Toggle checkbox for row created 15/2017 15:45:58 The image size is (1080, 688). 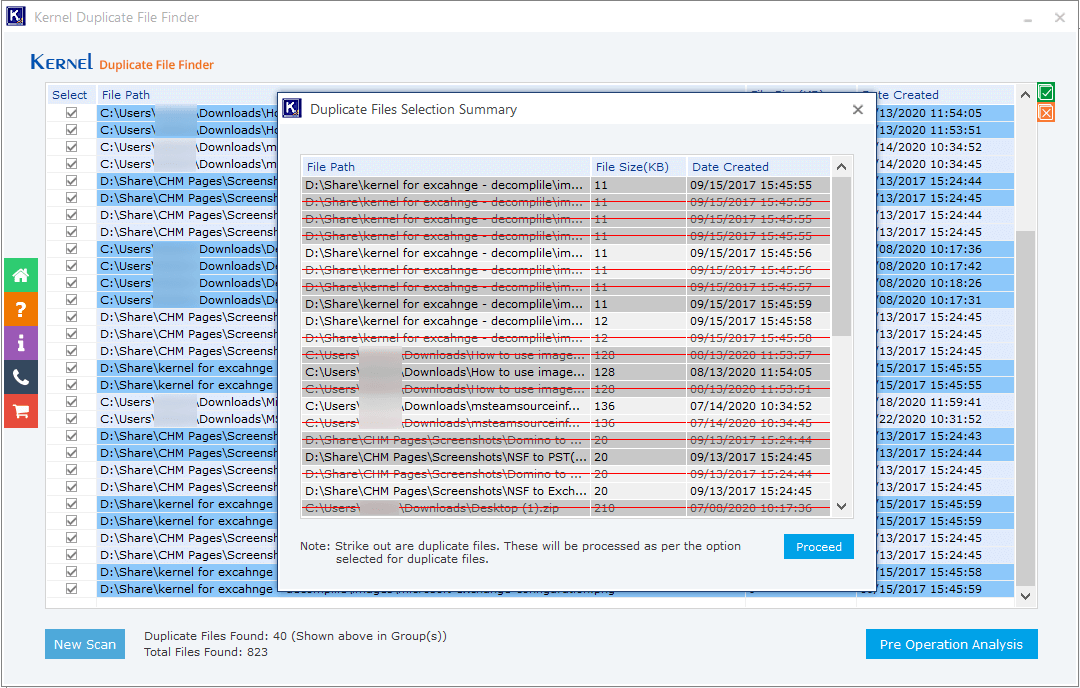click(72, 572)
